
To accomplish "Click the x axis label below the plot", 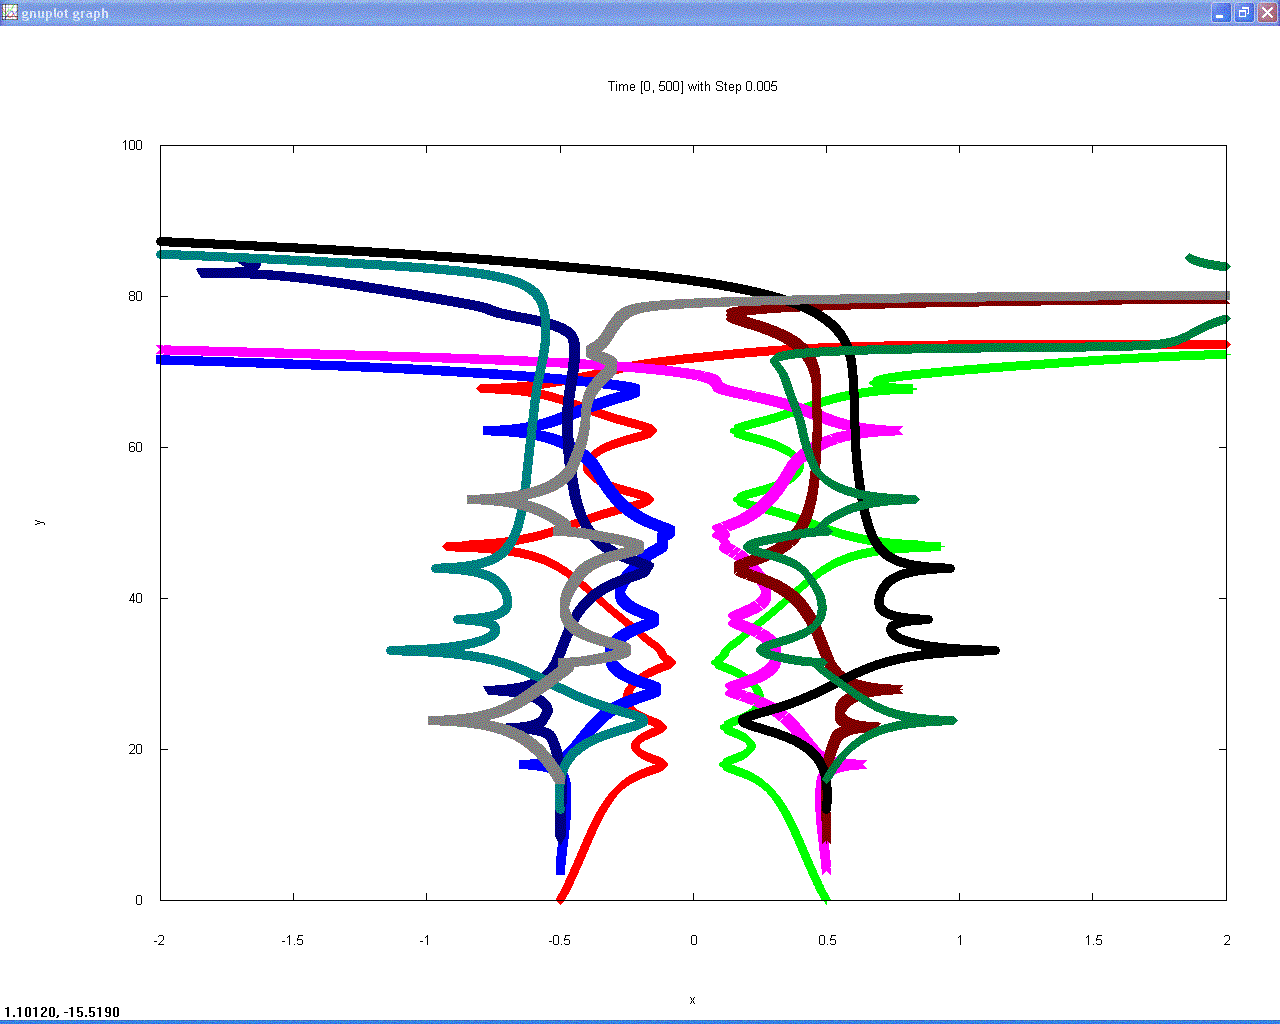I will point(692,1000).
